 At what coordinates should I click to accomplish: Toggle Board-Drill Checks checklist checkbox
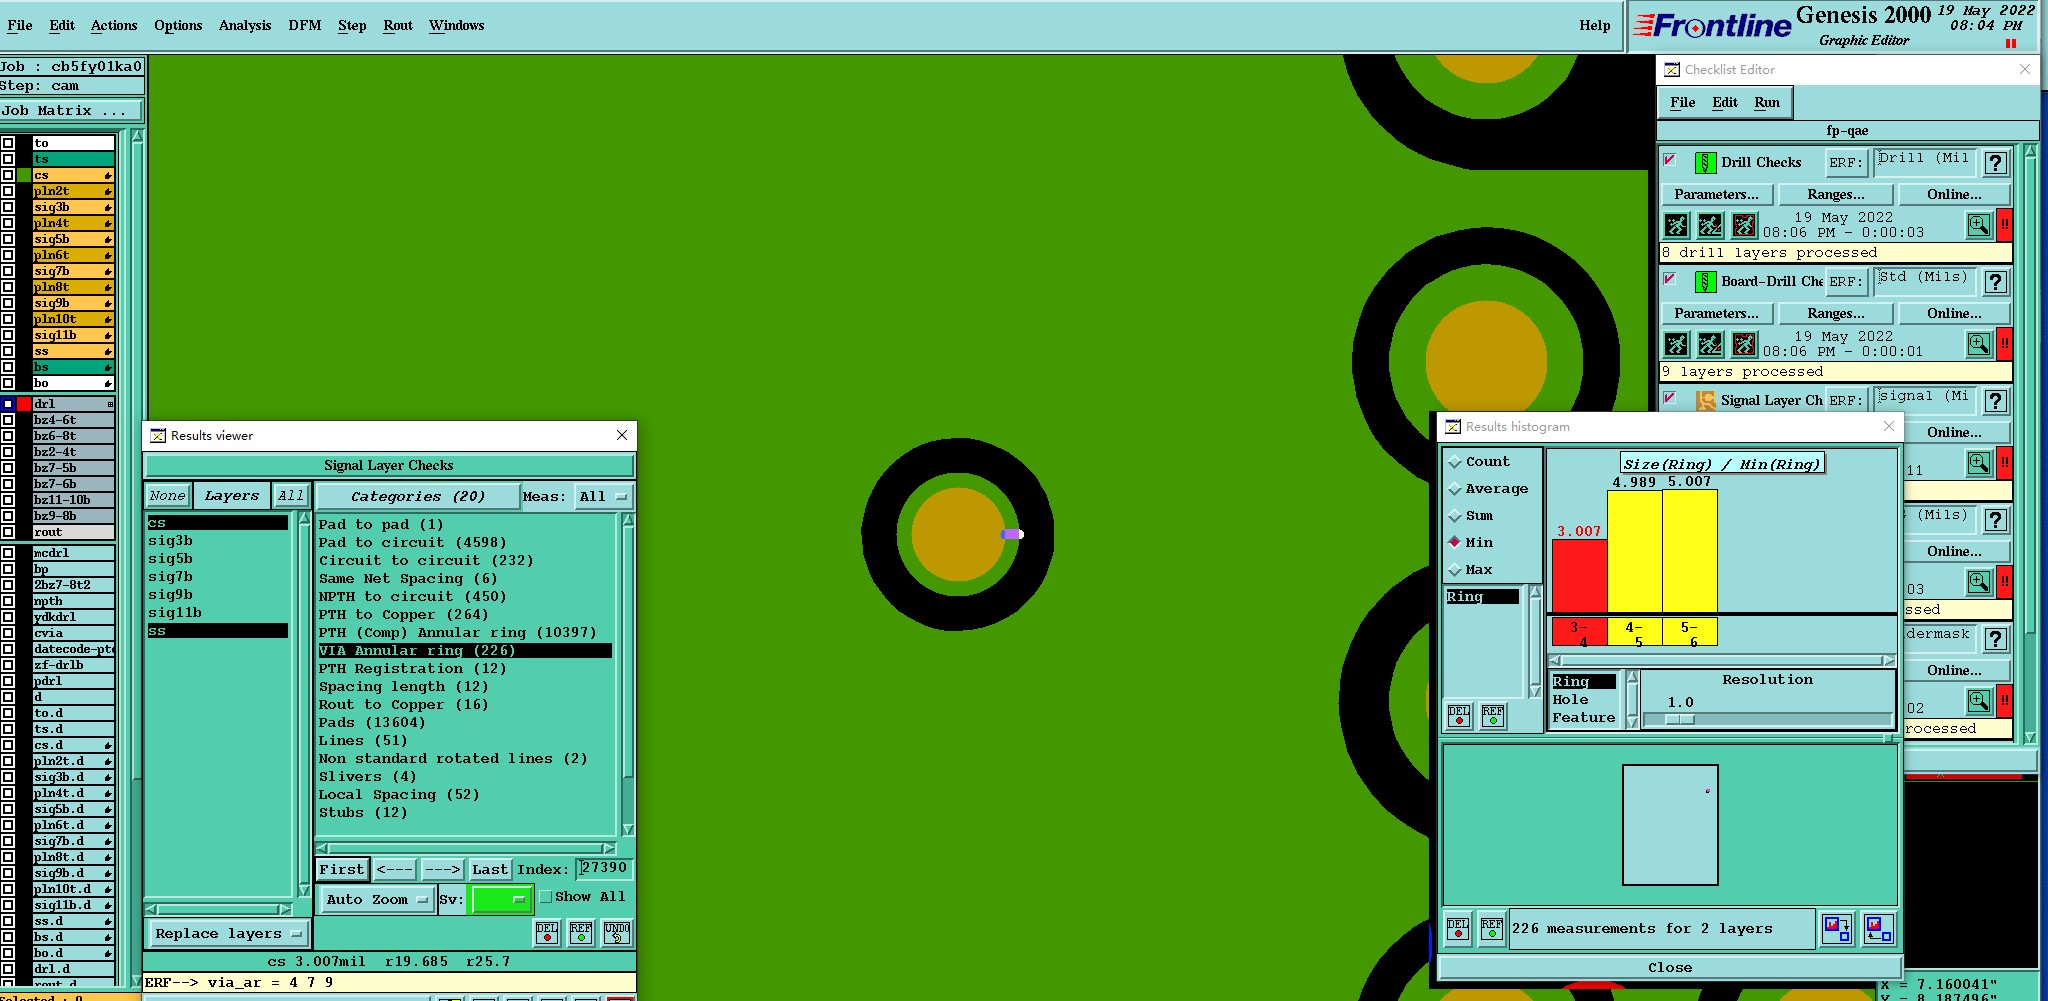pyautogui.click(x=1670, y=279)
